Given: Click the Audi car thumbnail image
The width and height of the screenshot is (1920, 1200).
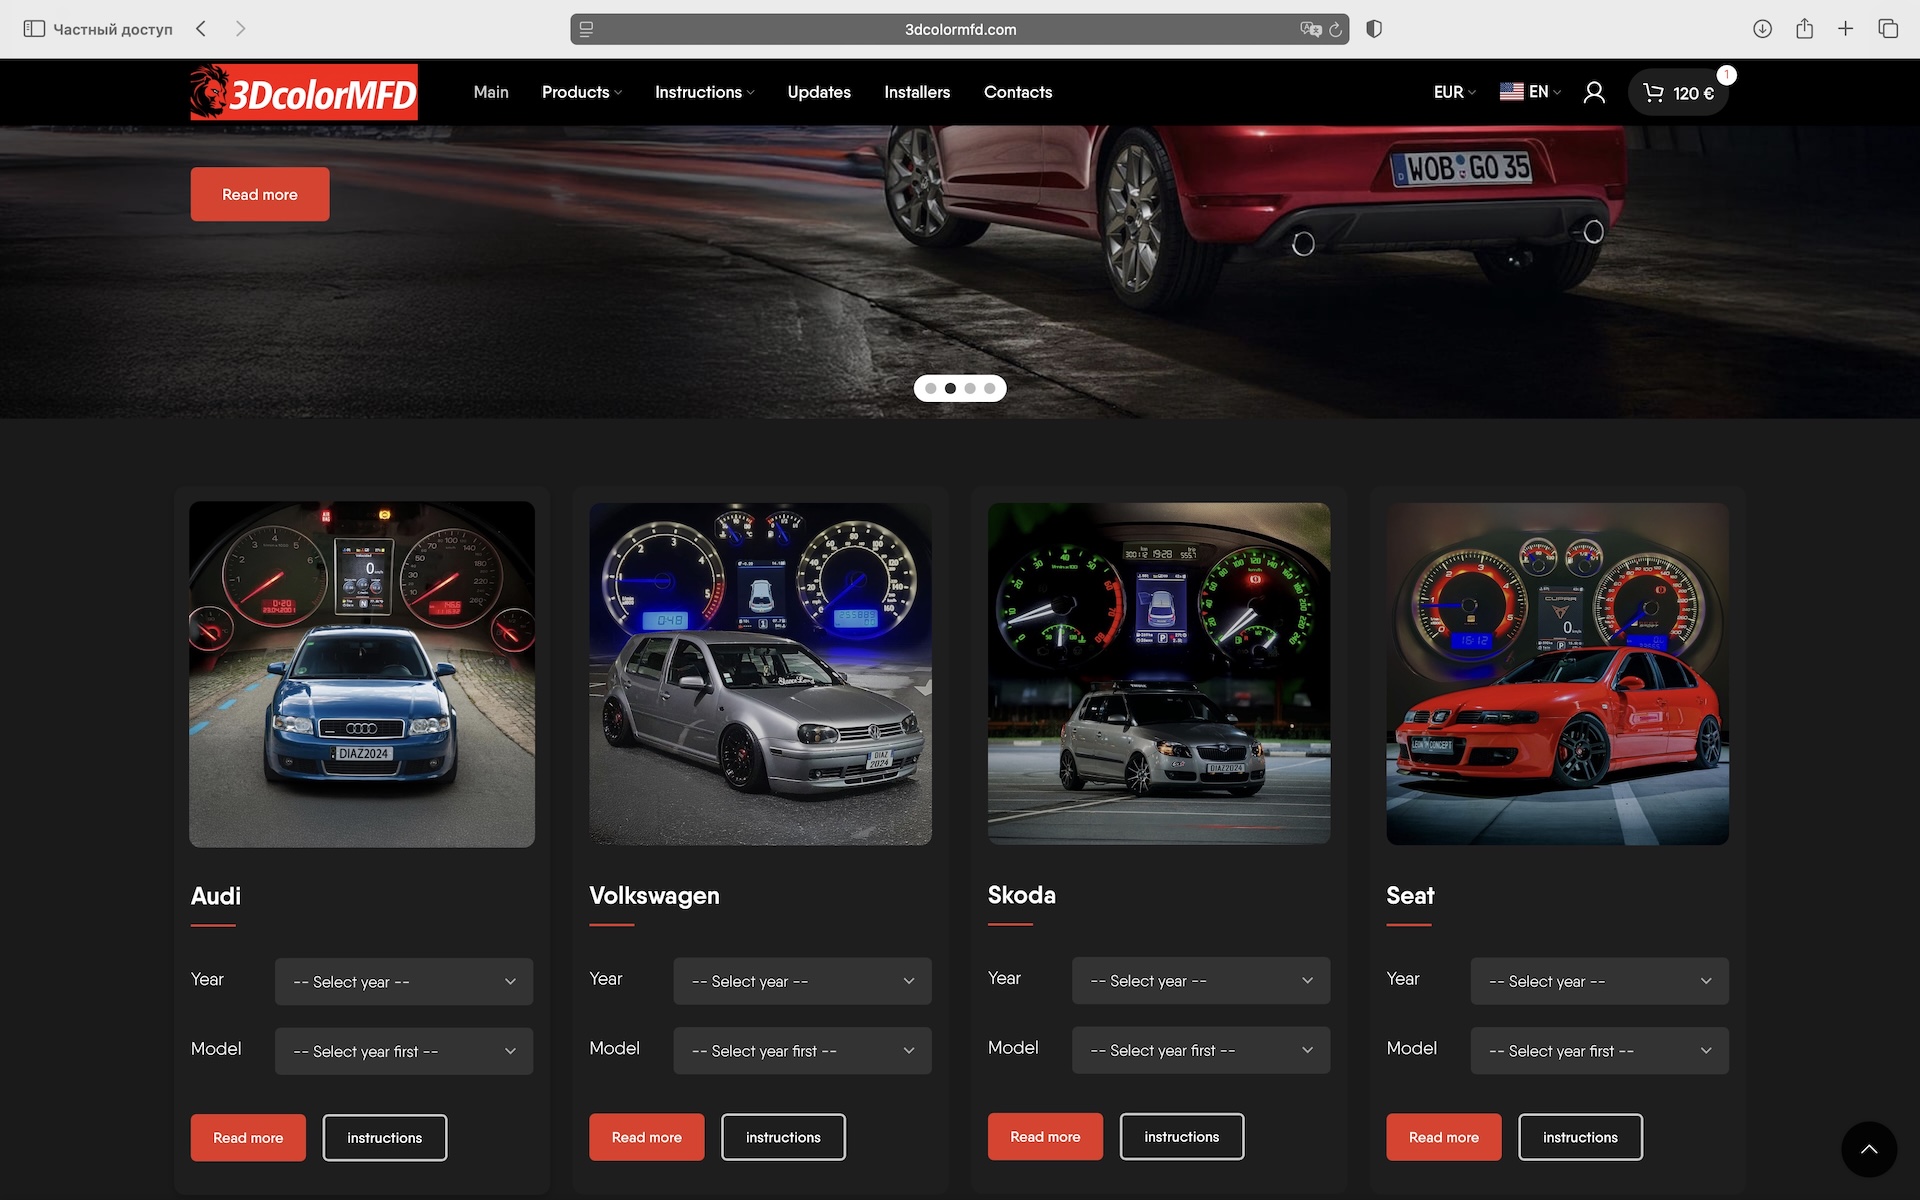Looking at the screenshot, I should 362,674.
